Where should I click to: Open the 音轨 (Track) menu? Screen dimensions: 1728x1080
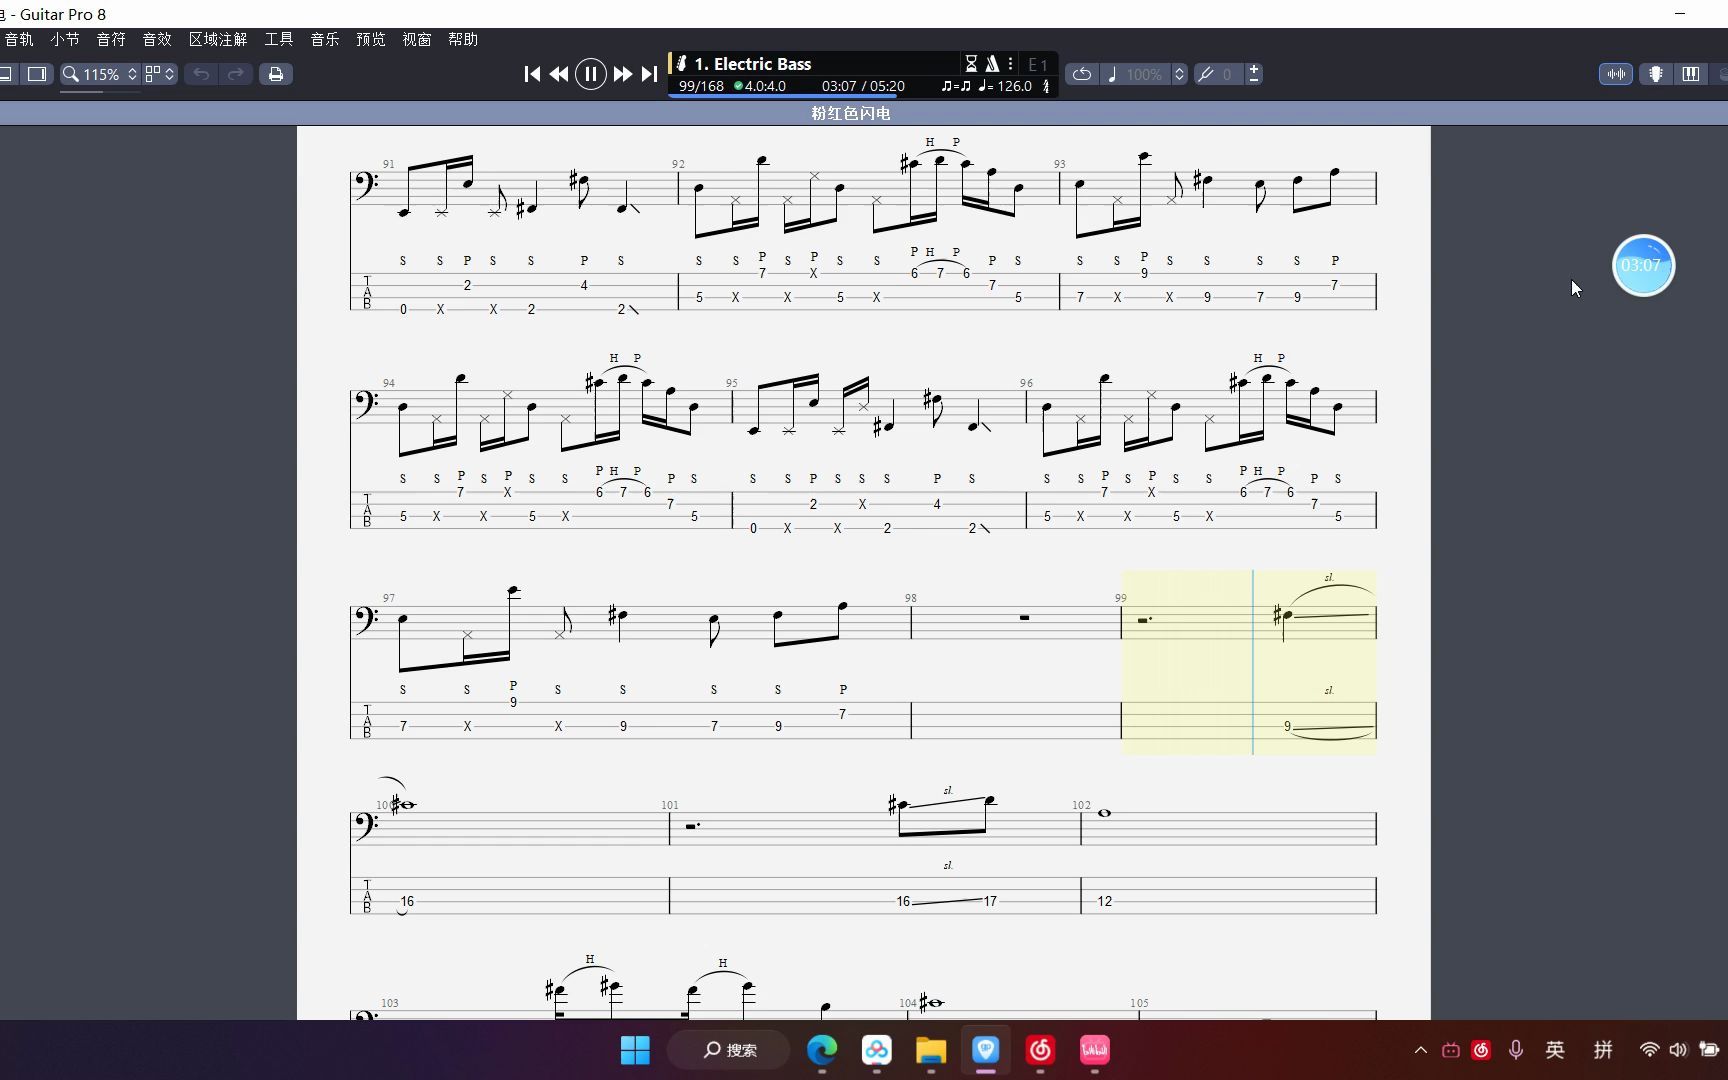tap(19, 39)
